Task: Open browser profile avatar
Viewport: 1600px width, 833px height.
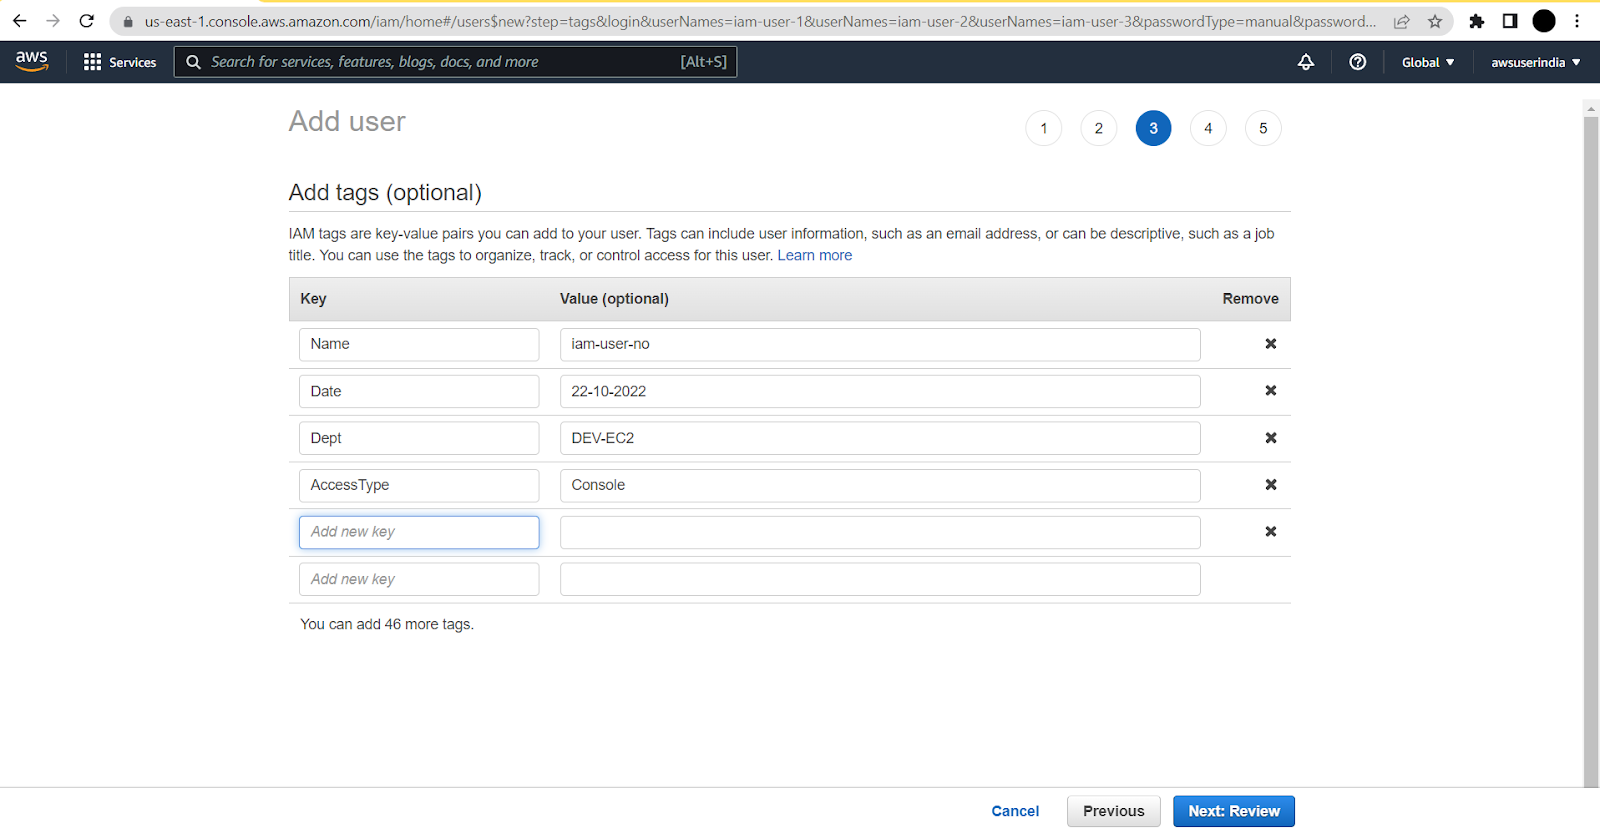Action: (x=1544, y=21)
